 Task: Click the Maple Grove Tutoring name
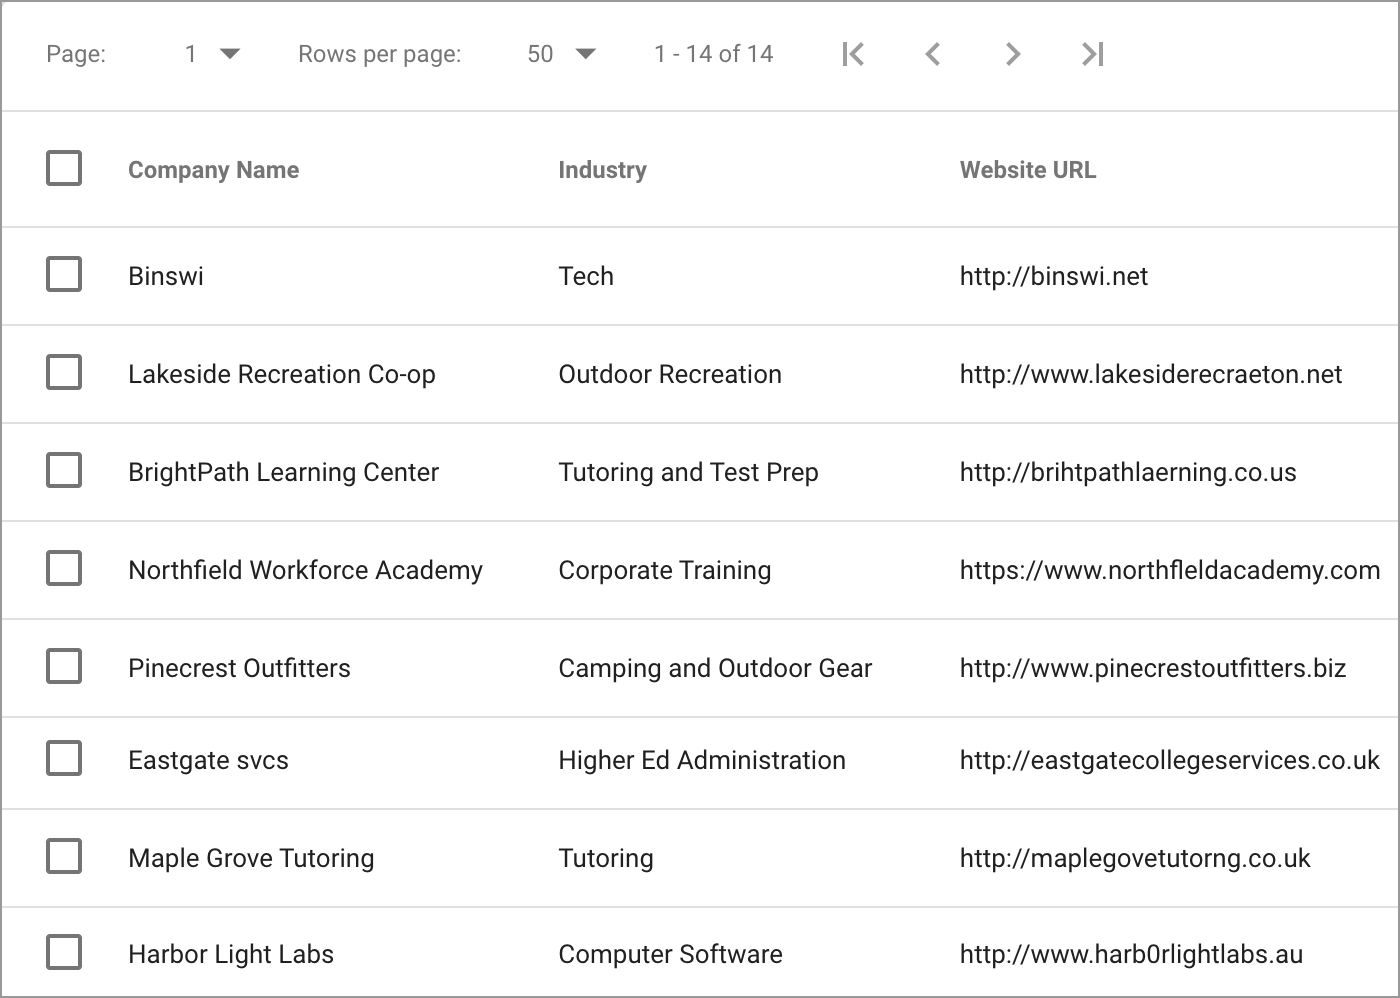251,858
